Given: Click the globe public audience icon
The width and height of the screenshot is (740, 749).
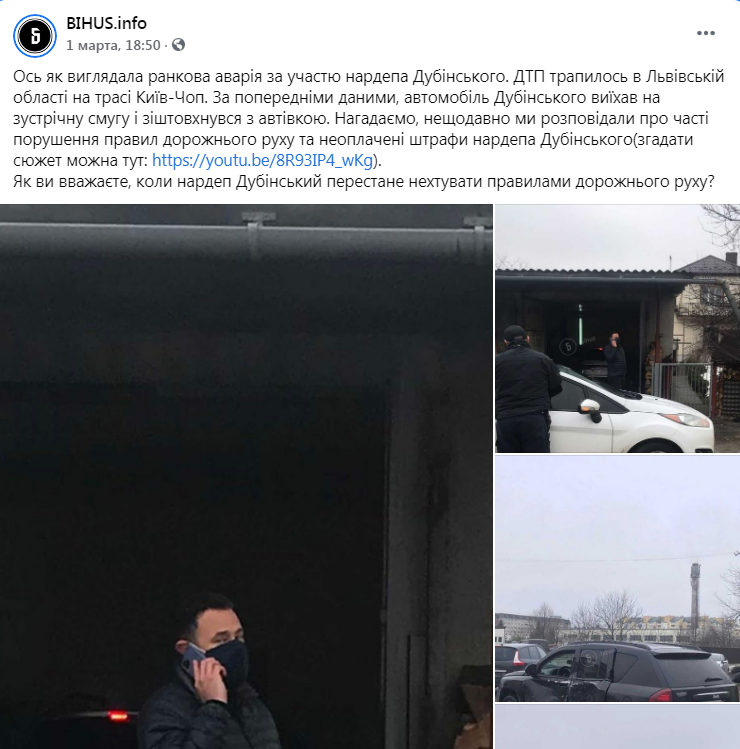Looking at the screenshot, I should click(178, 45).
